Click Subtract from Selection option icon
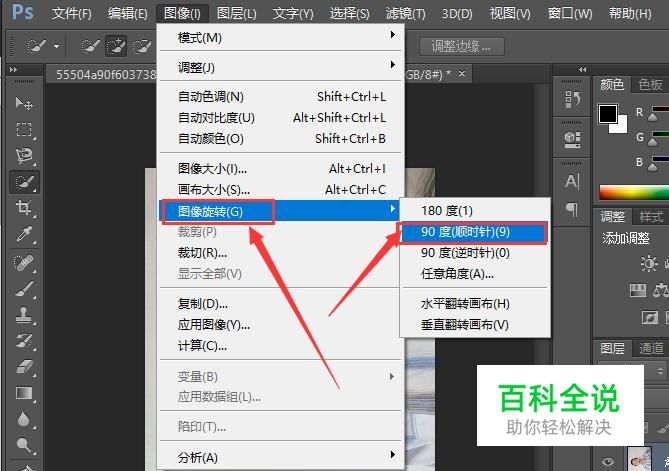The width and height of the screenshot is (669, 471). pos(142,46)
